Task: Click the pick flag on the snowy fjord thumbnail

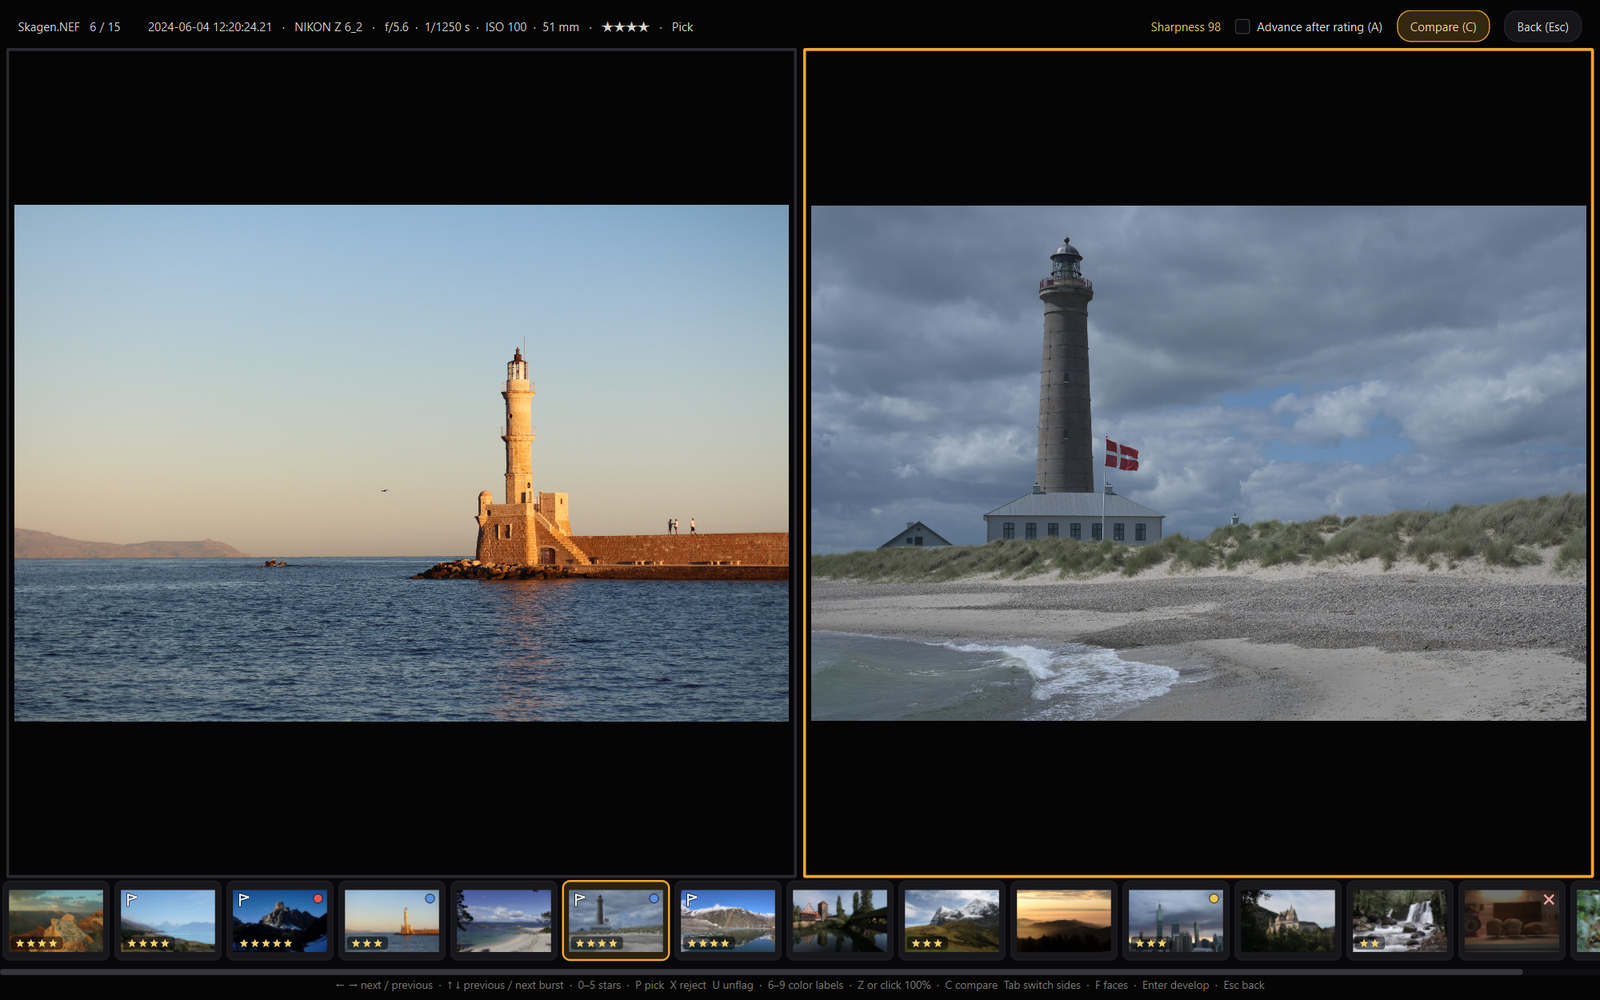Action: click(692, 900)
